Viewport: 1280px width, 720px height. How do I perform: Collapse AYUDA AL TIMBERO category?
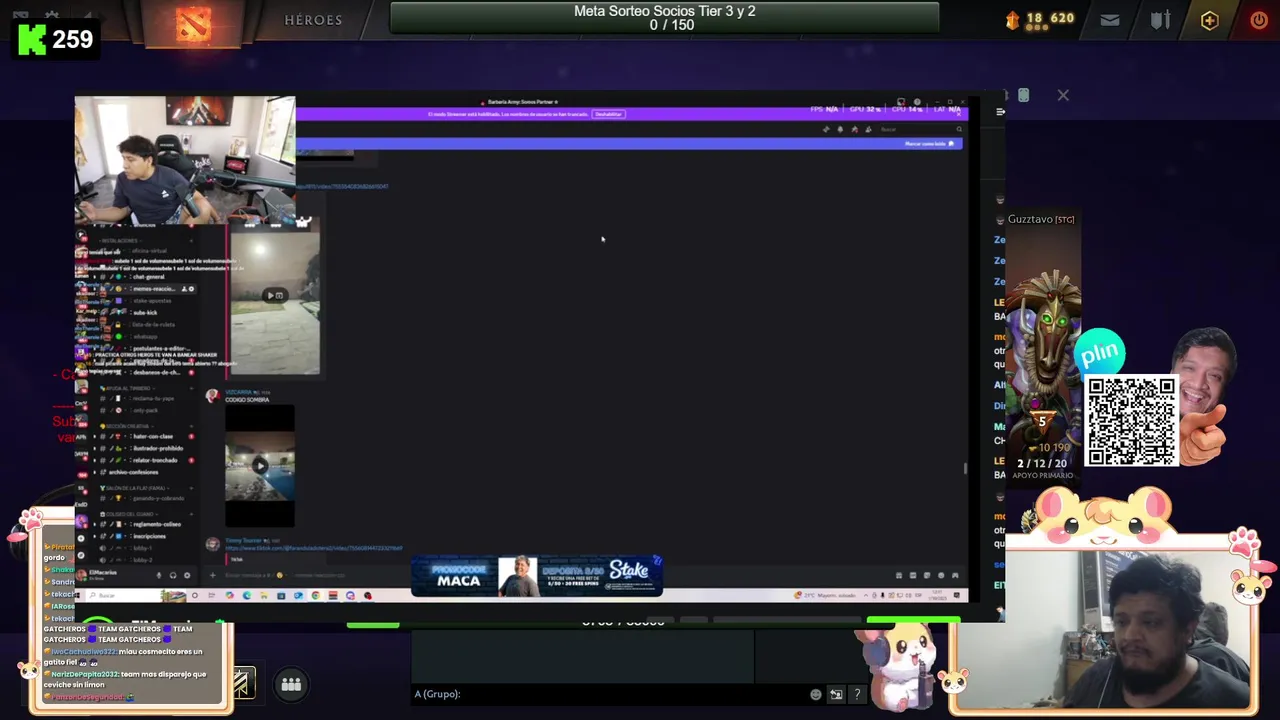click(127, 388)
